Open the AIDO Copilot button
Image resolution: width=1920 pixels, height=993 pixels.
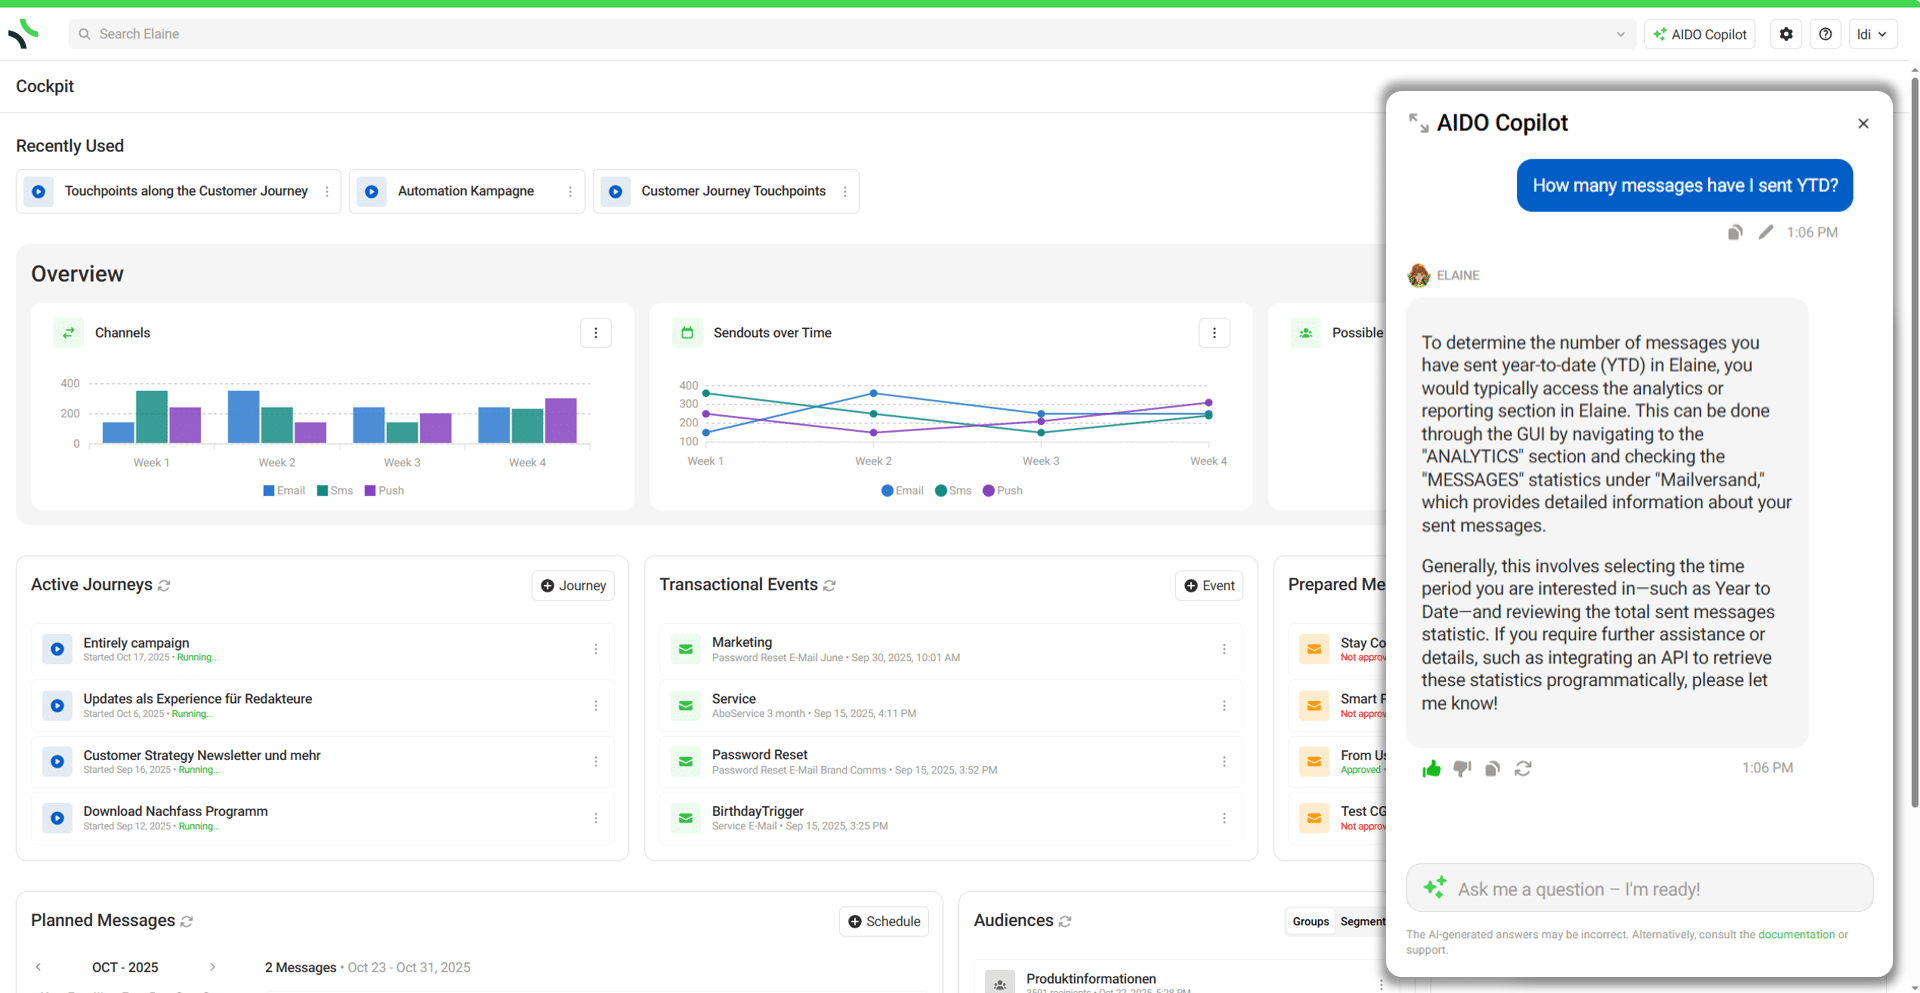(1700, 34)
